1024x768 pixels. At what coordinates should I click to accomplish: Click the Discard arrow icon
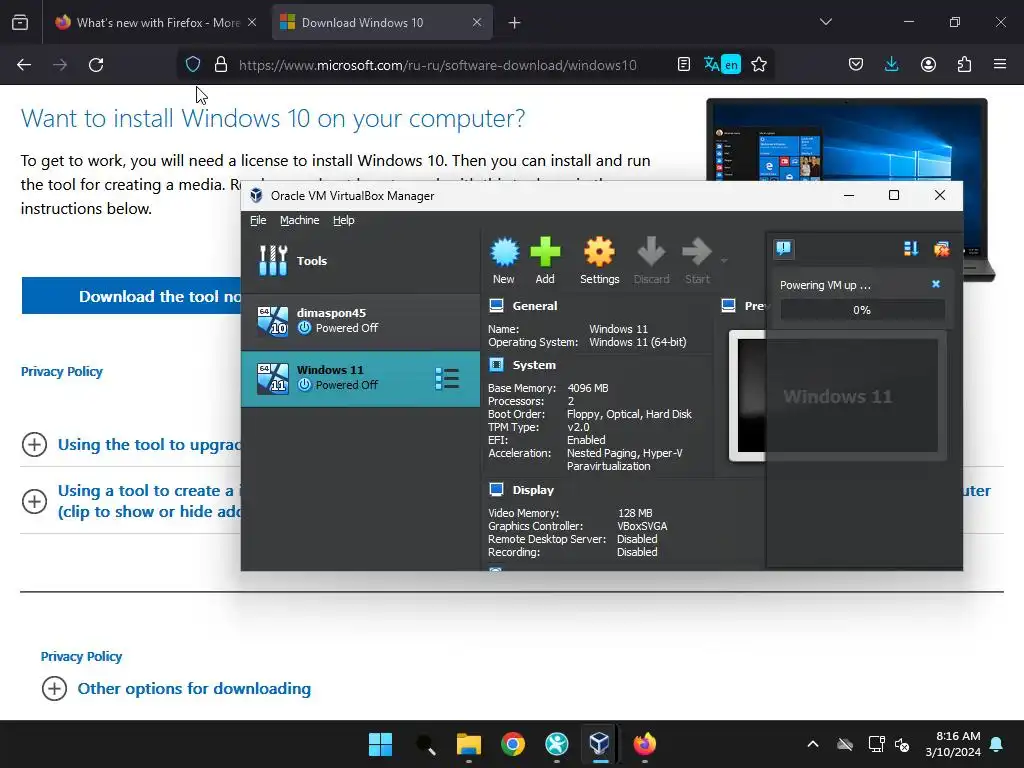651,261
